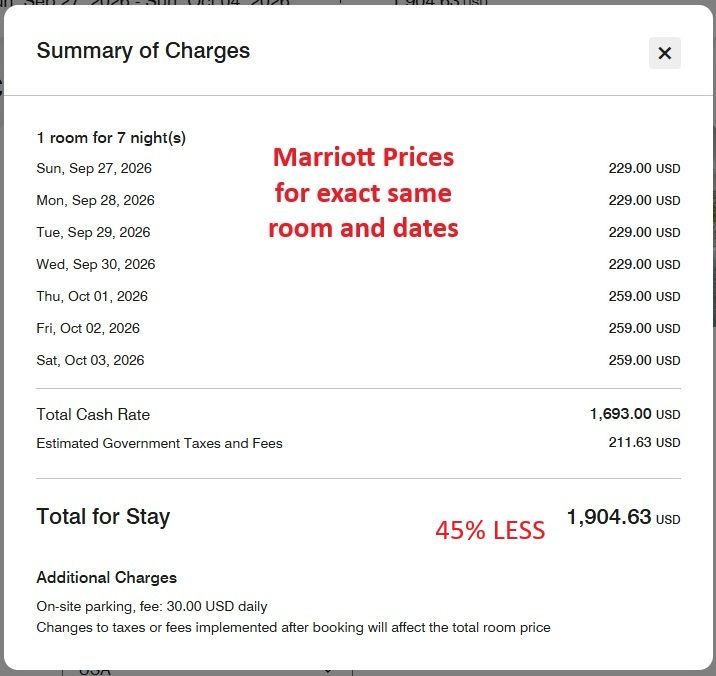Select the Sun, Sep 27, 2026 row

point(358,168)
